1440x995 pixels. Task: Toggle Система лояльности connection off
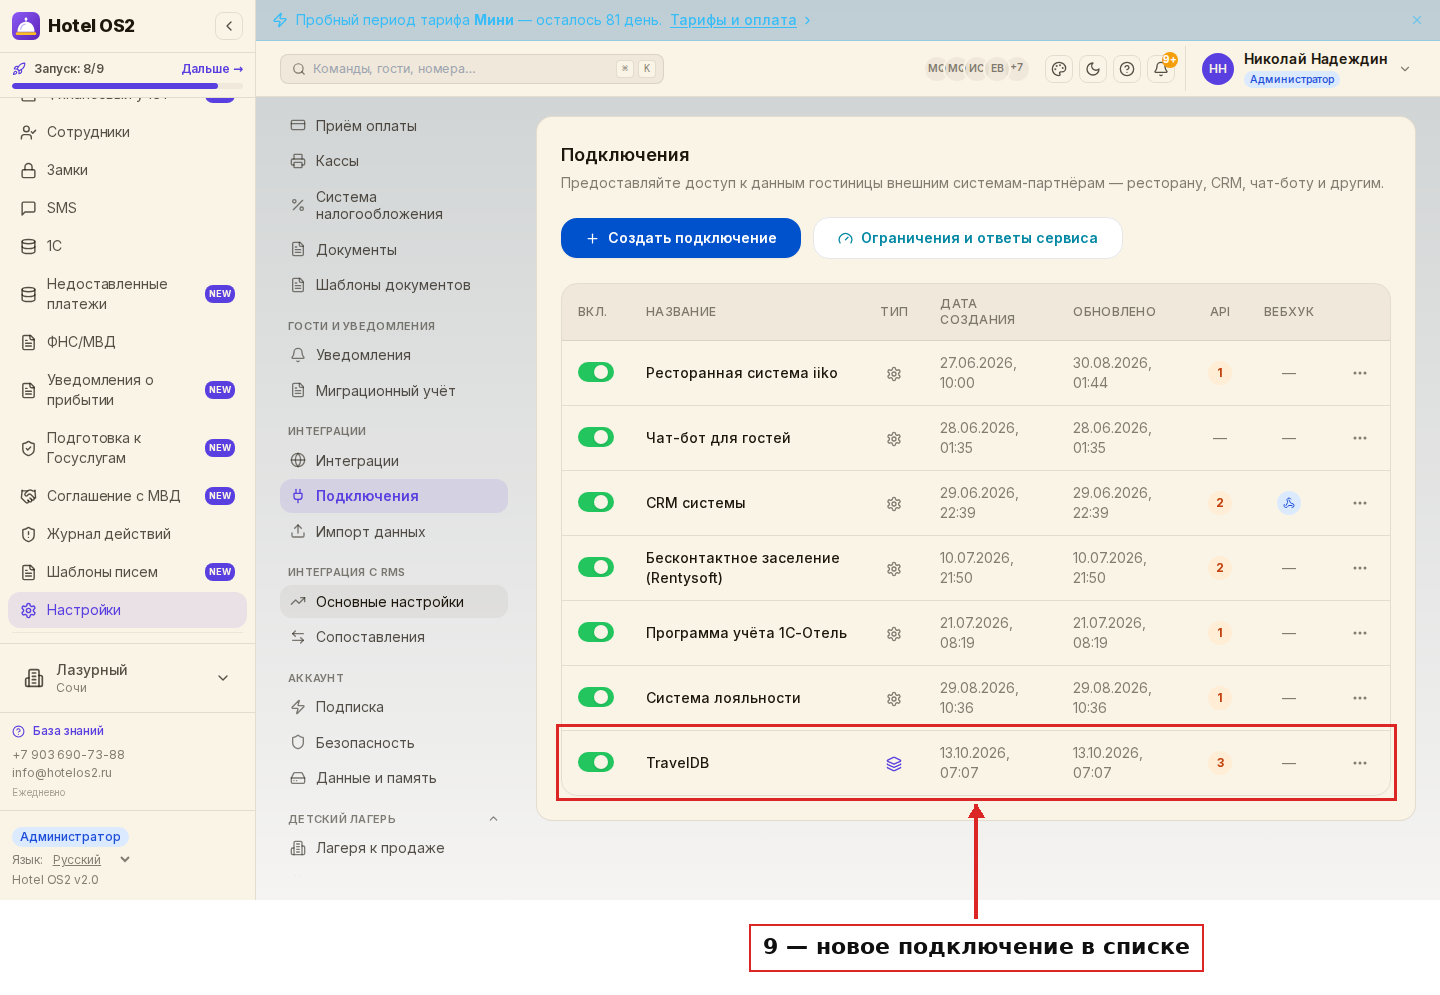596,697
